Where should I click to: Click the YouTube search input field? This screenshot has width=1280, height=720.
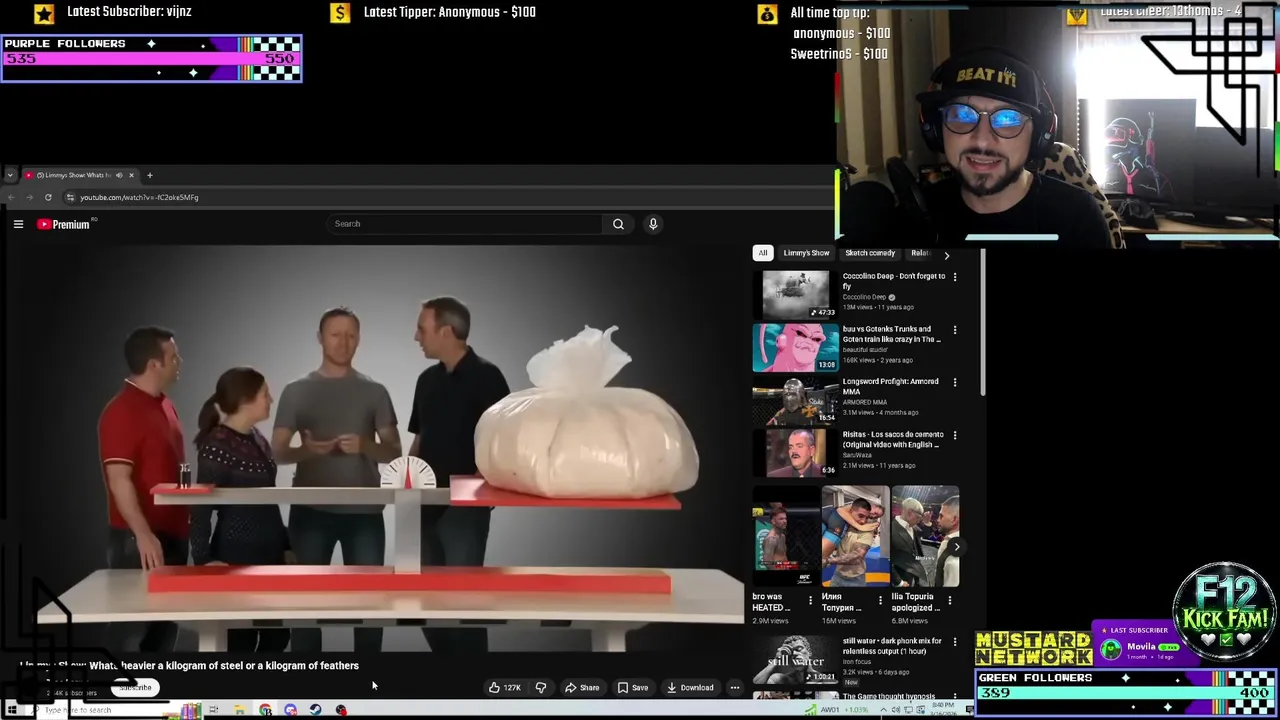pos(465,224)
